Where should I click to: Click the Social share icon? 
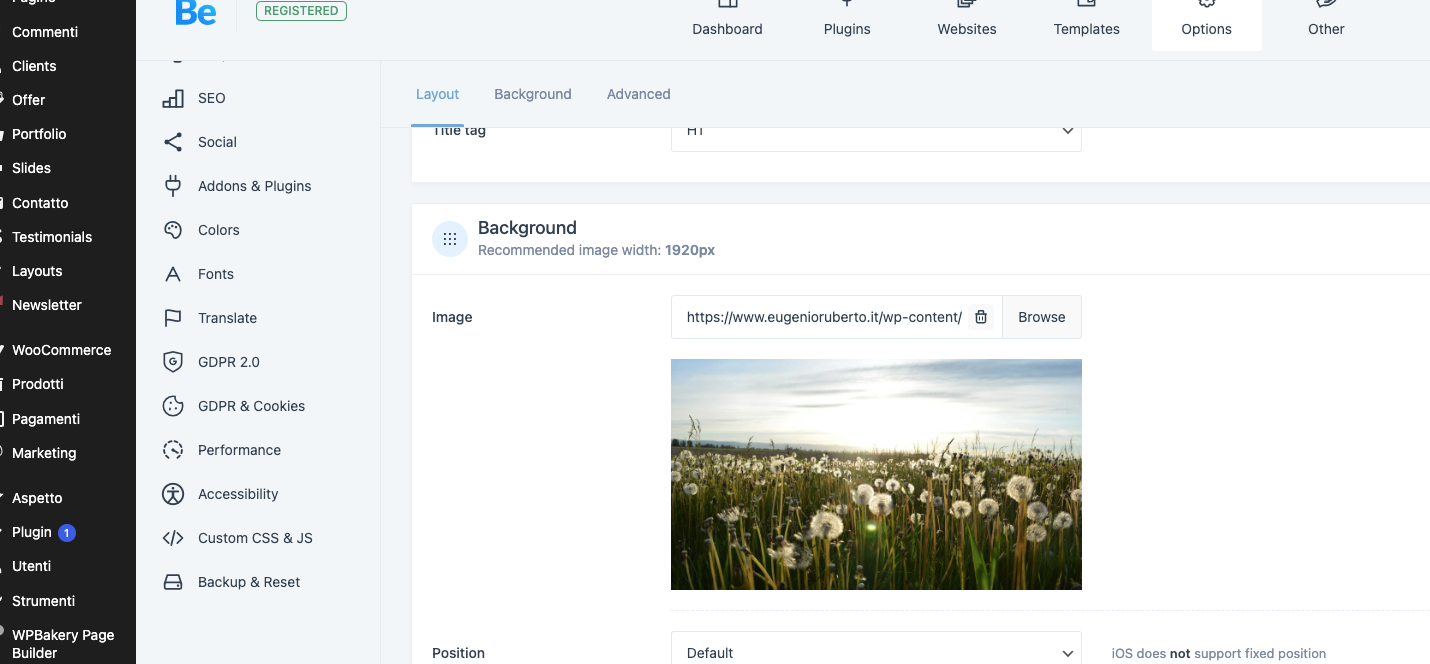173,142
